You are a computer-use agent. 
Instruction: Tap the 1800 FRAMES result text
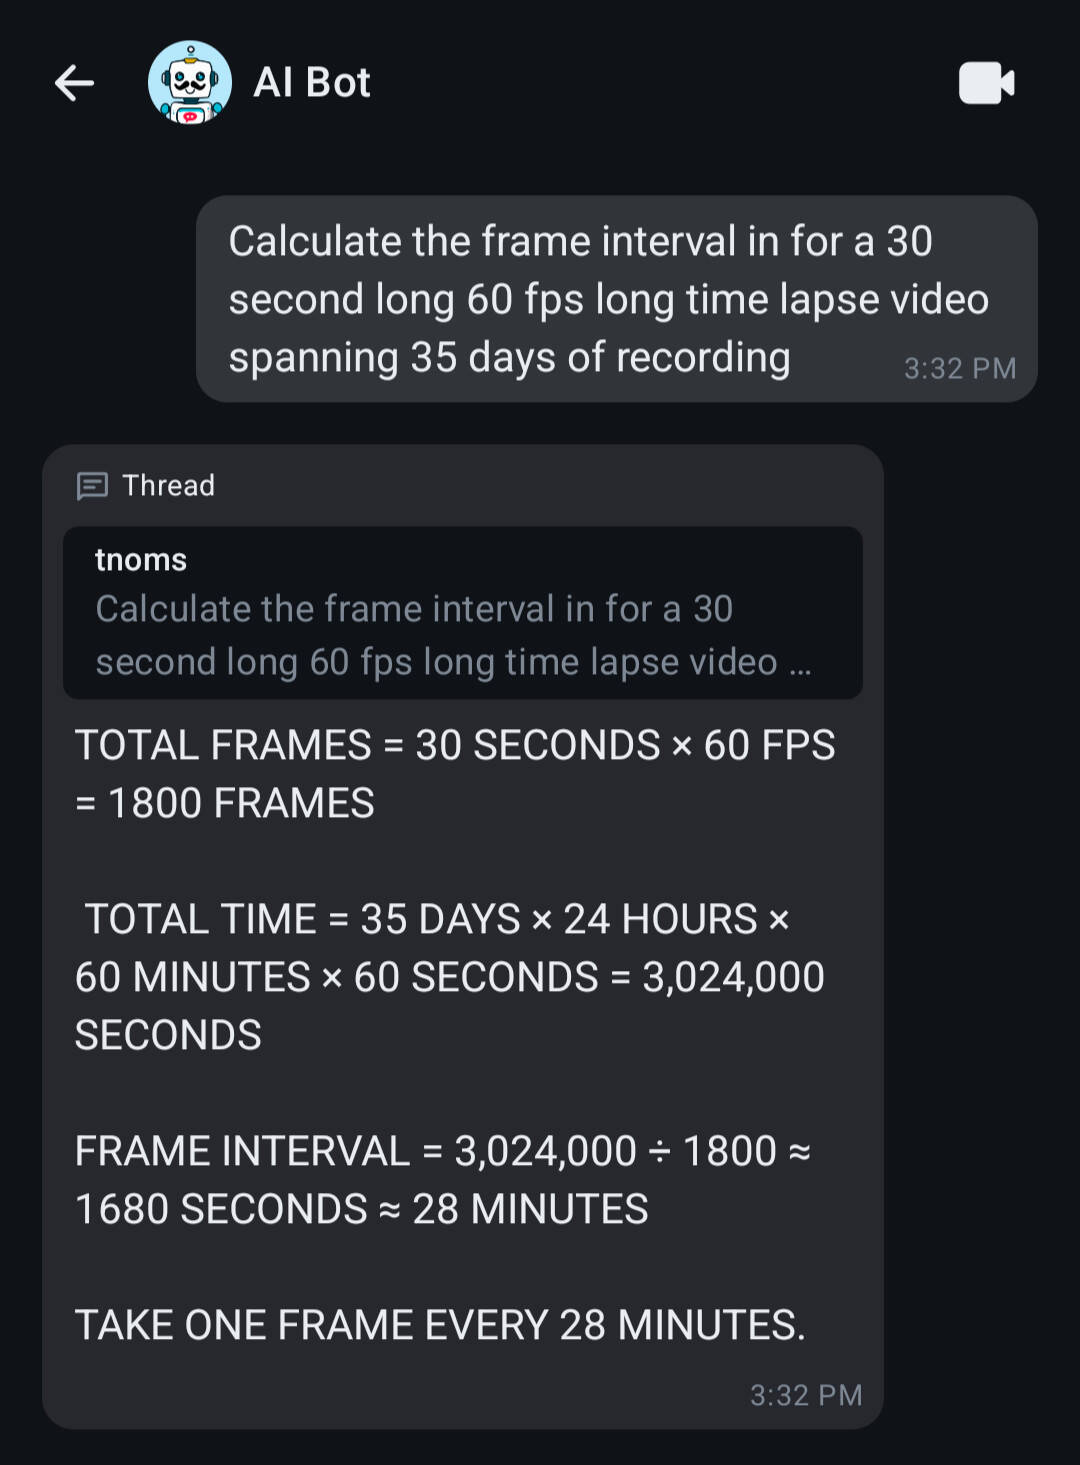[x=225, y=803]
